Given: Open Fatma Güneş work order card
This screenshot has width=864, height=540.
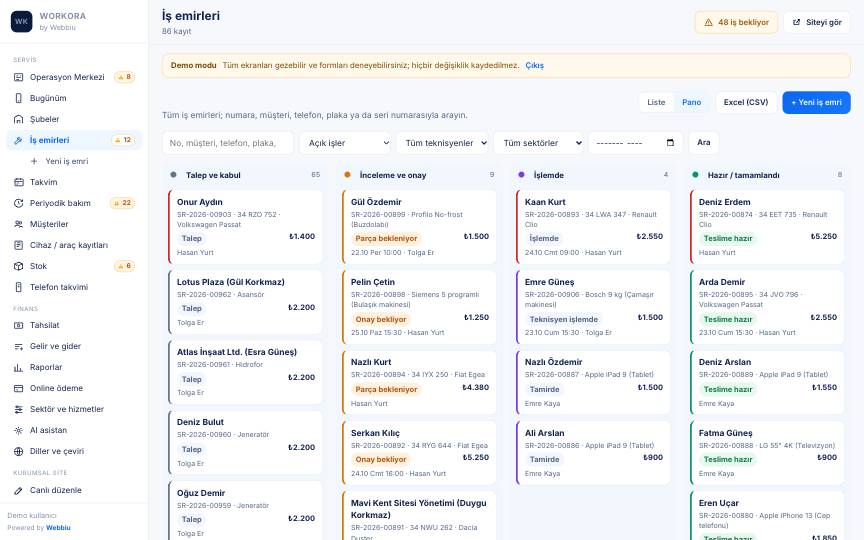Looking at the screenshot, I should point(767,453).
